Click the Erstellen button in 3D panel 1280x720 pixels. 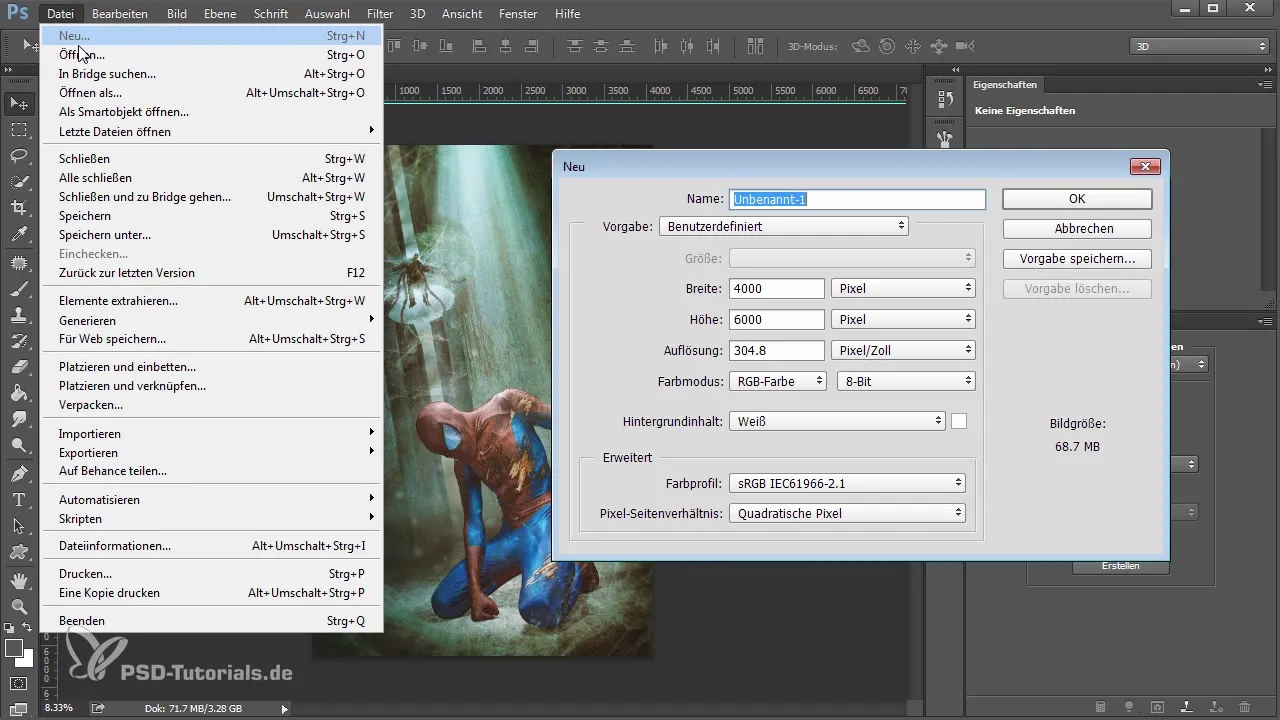pos(1120,566)
